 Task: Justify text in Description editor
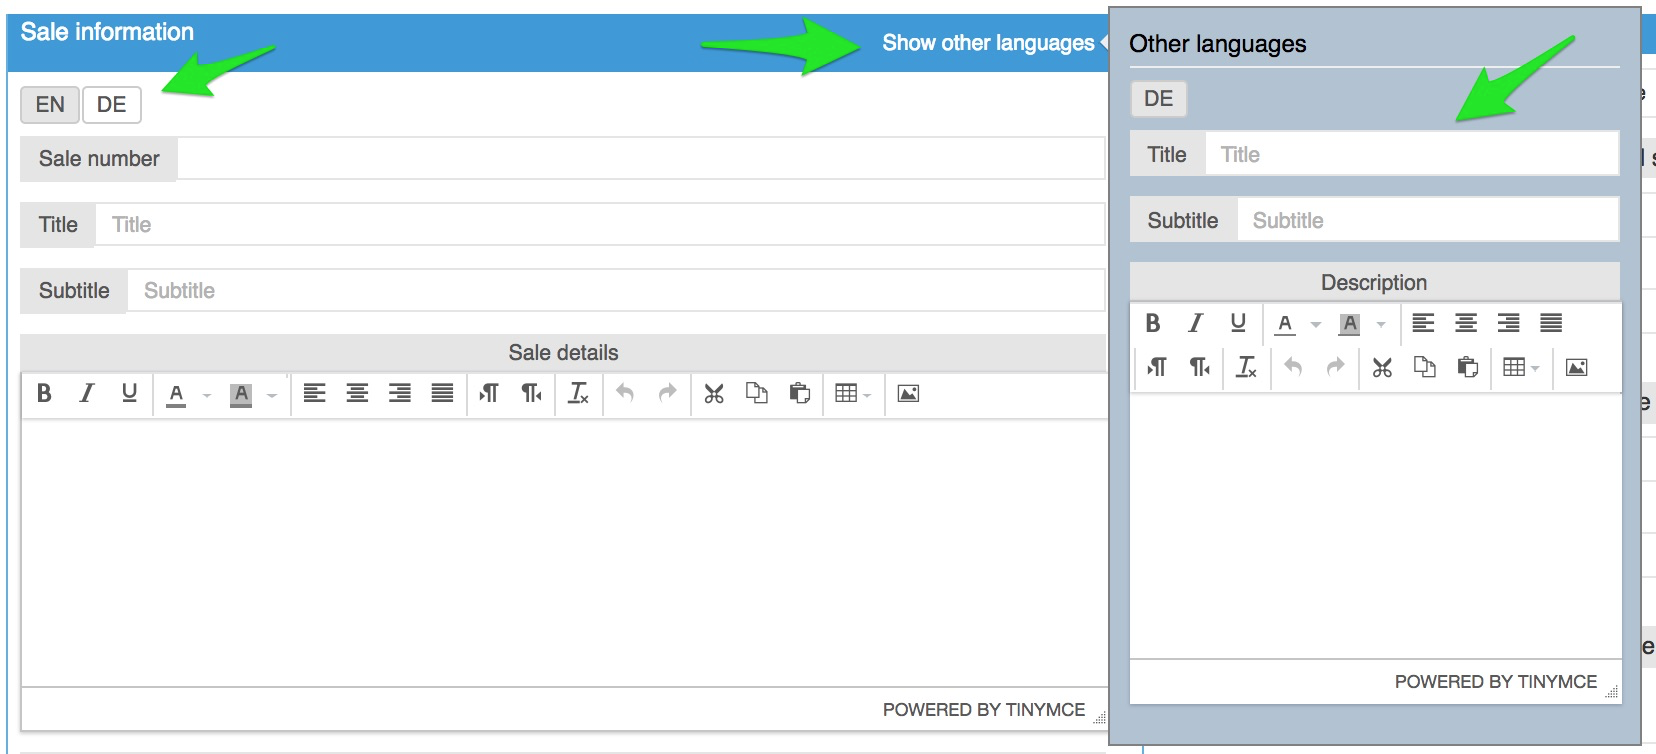(1551, 323)
